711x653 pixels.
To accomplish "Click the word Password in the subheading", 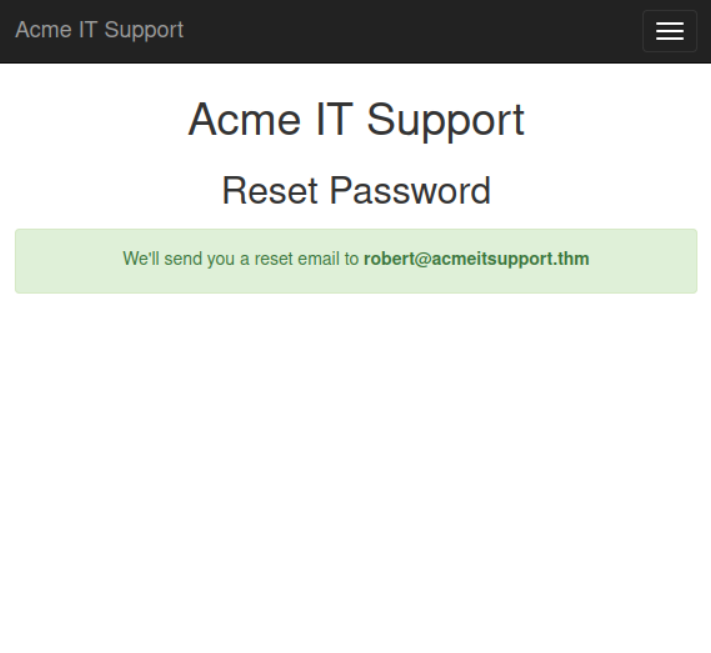I will pyautogui.click(x=410, y=190).
